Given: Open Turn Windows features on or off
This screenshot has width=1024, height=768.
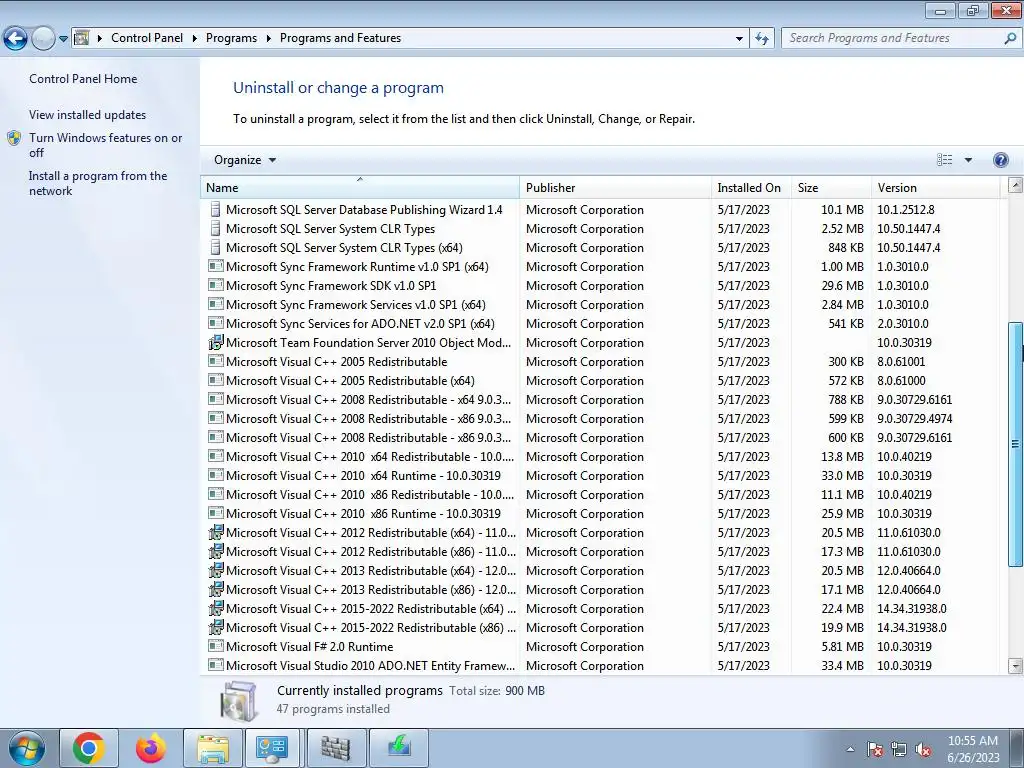Looking at the screenshot, I should pos(105,145).
